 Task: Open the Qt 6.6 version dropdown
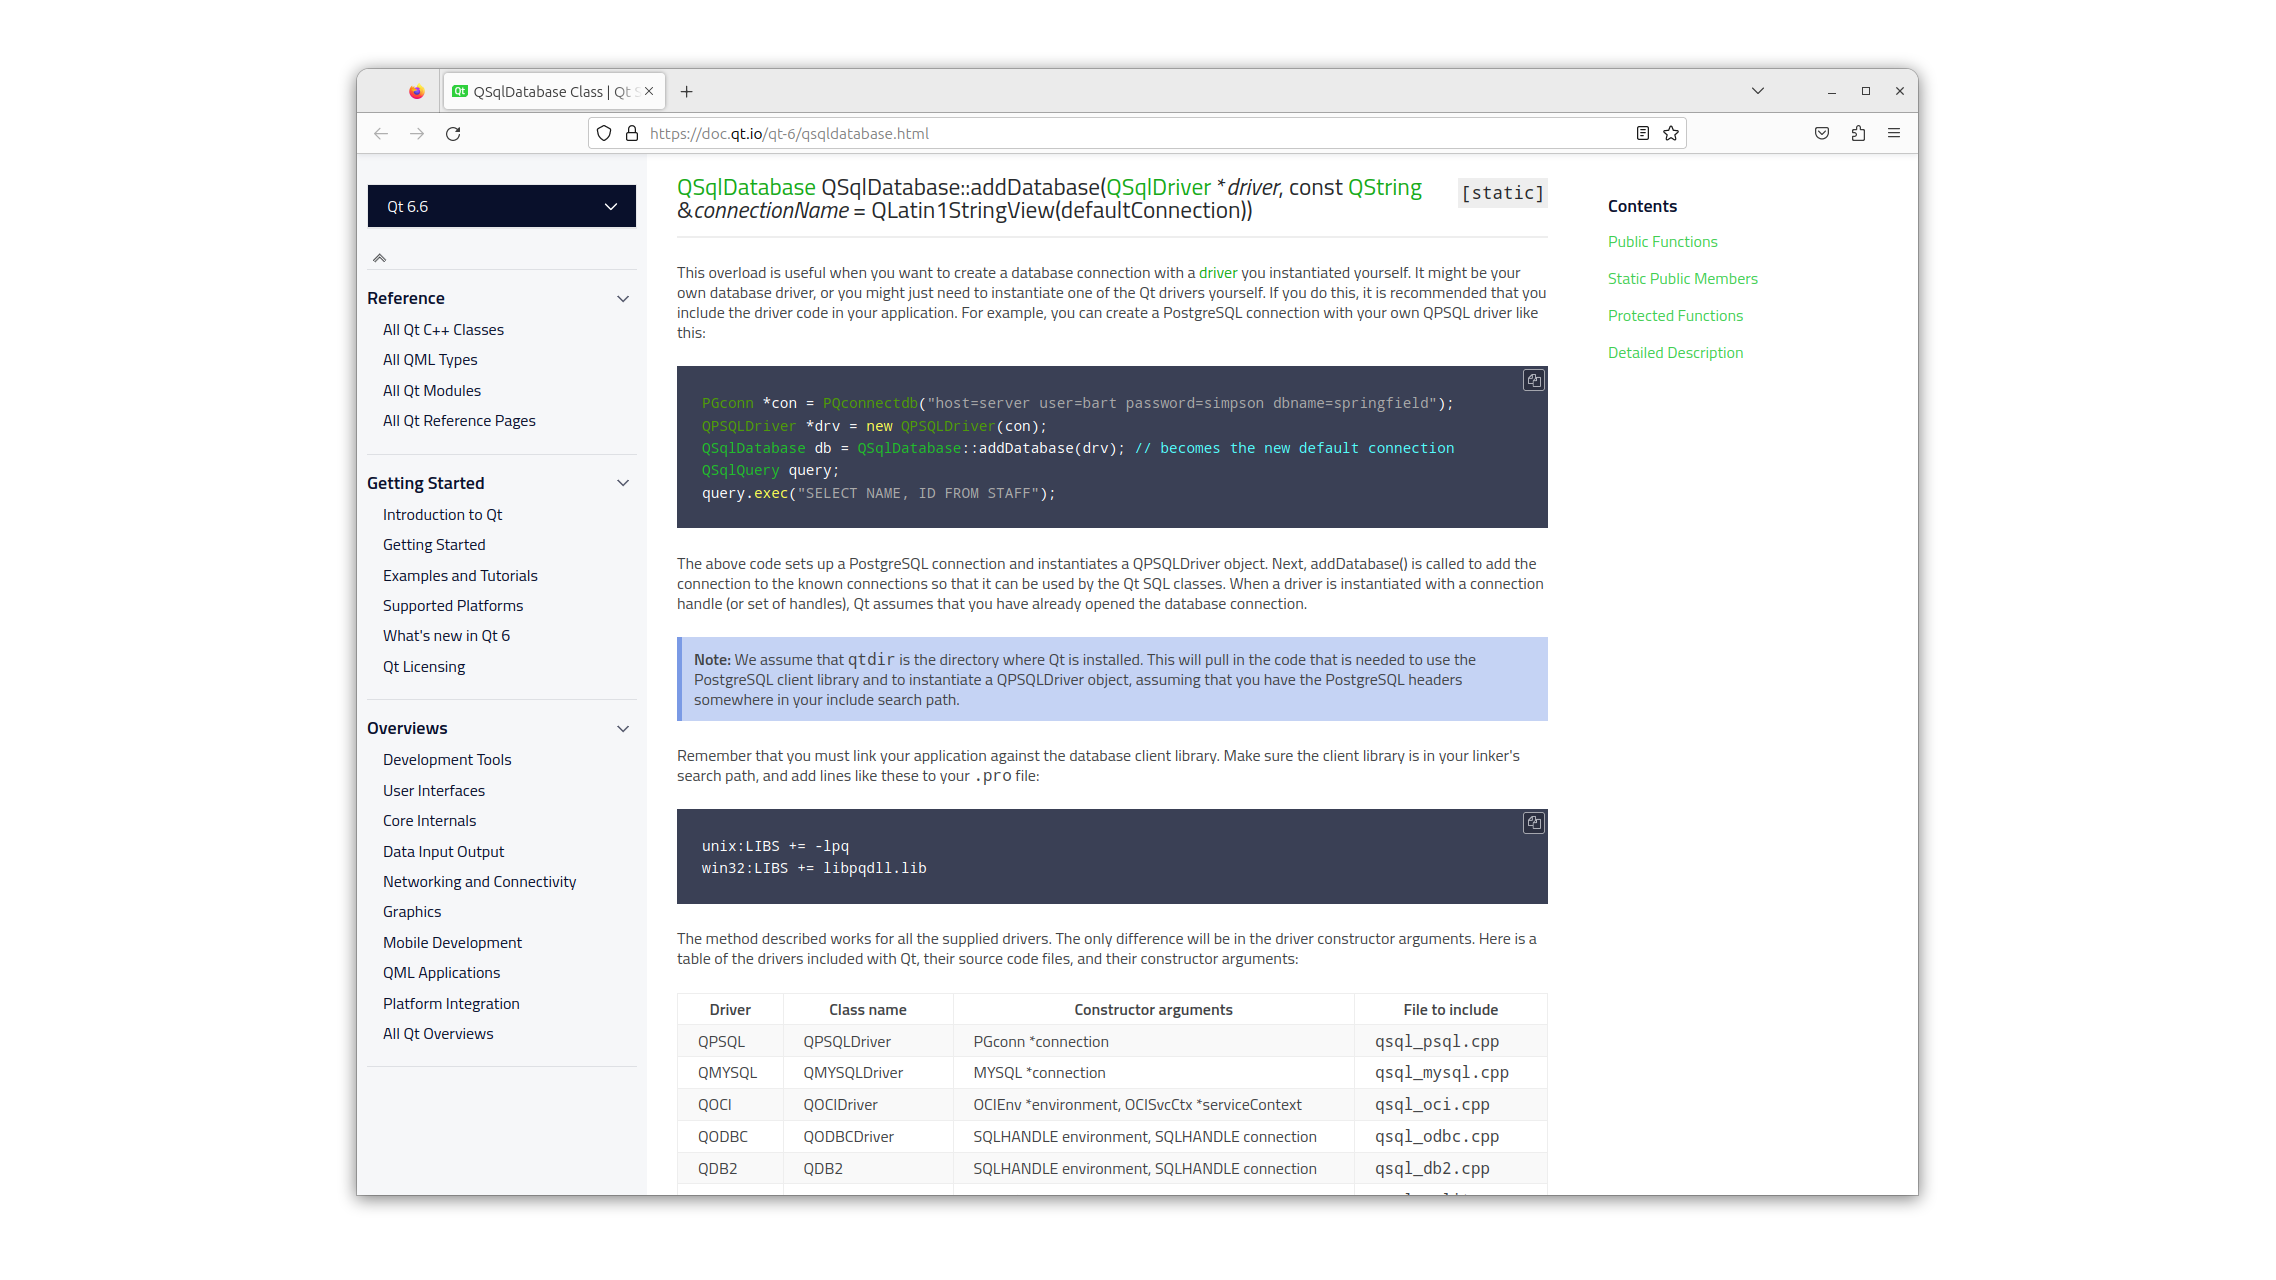[x=501, y=206]
